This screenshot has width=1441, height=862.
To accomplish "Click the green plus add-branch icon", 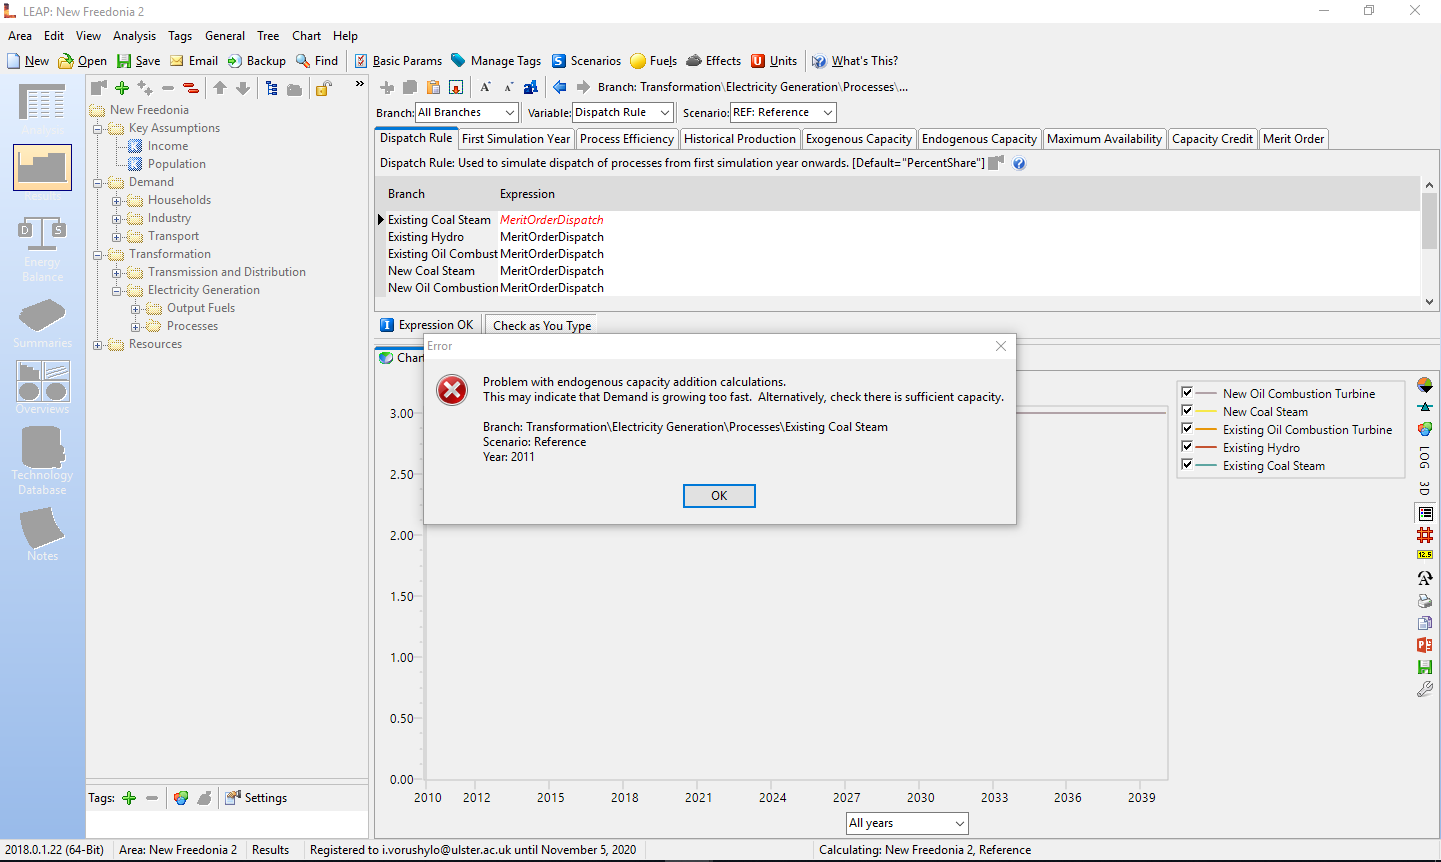I will [x=122, y=88].
